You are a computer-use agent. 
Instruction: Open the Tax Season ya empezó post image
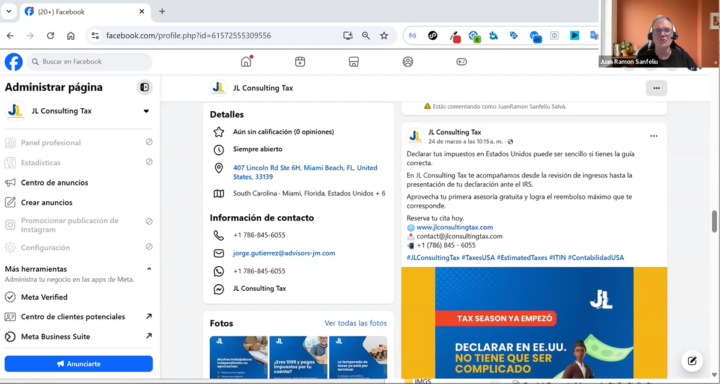534,323
